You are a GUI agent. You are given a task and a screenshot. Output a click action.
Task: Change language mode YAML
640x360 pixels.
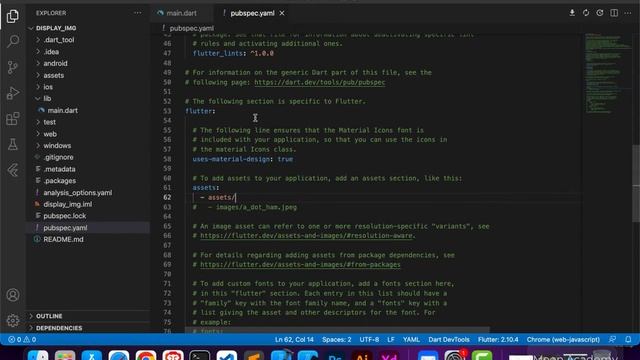411,340
